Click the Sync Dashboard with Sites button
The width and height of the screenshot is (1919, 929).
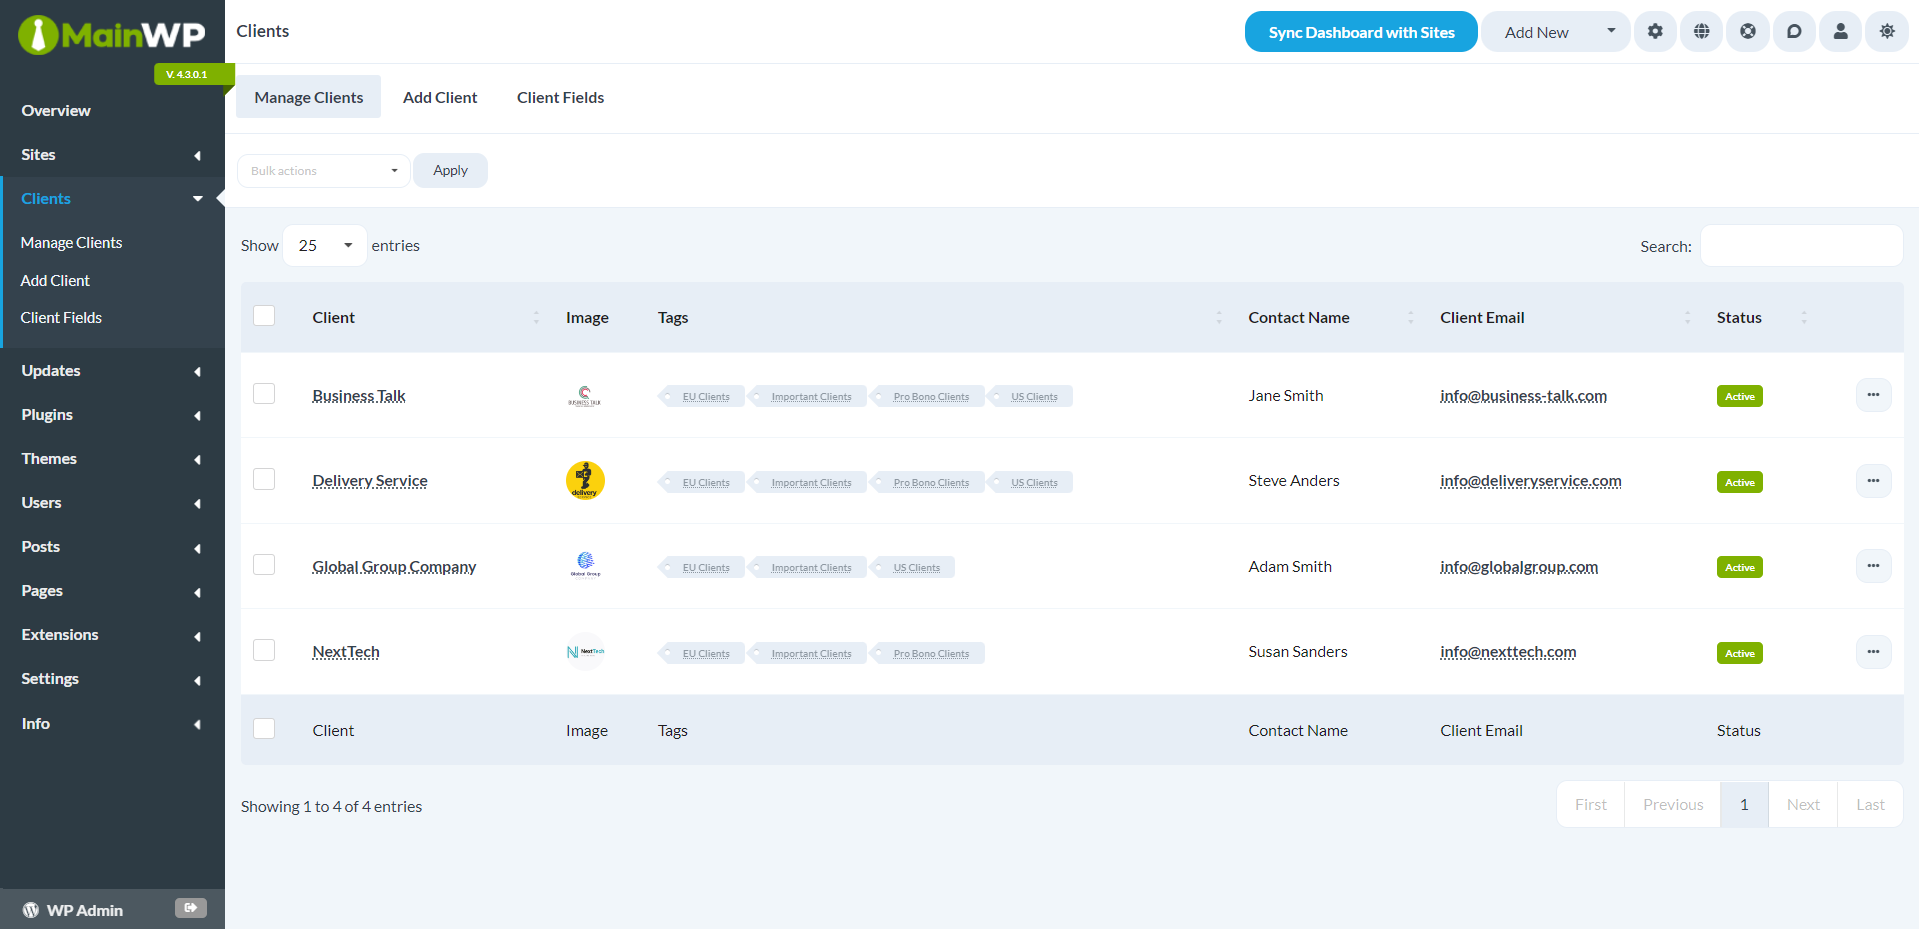[x=1360, y=31]
